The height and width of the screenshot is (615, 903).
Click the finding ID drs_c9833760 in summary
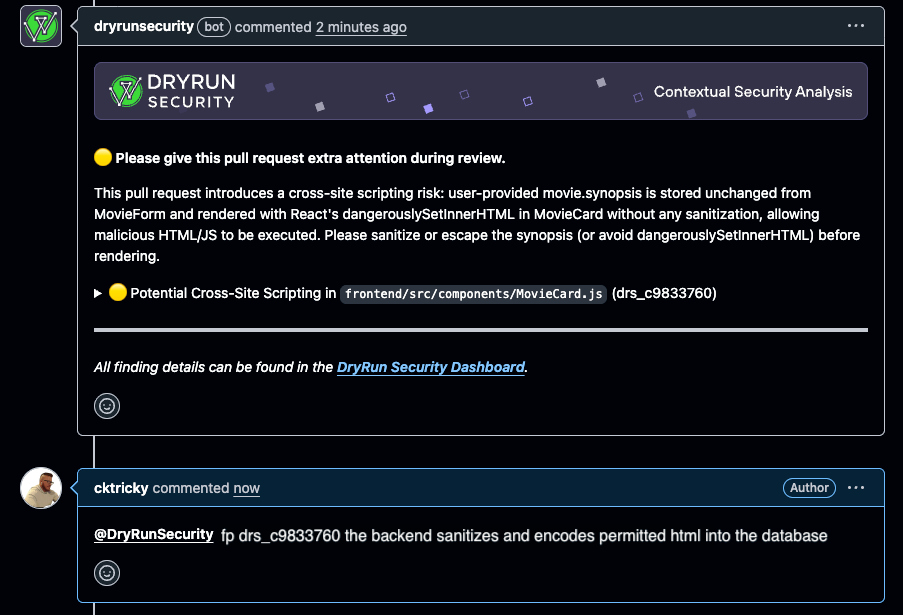pos(664,294)
